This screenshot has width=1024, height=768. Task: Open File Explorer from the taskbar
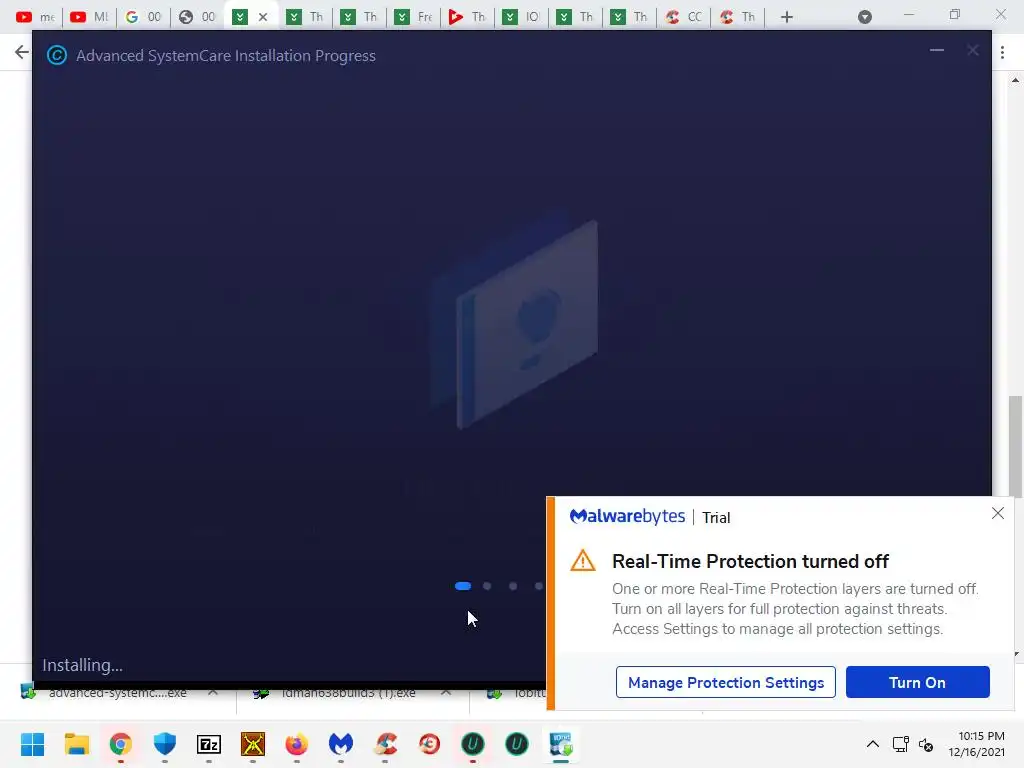[x=76, y=744]
